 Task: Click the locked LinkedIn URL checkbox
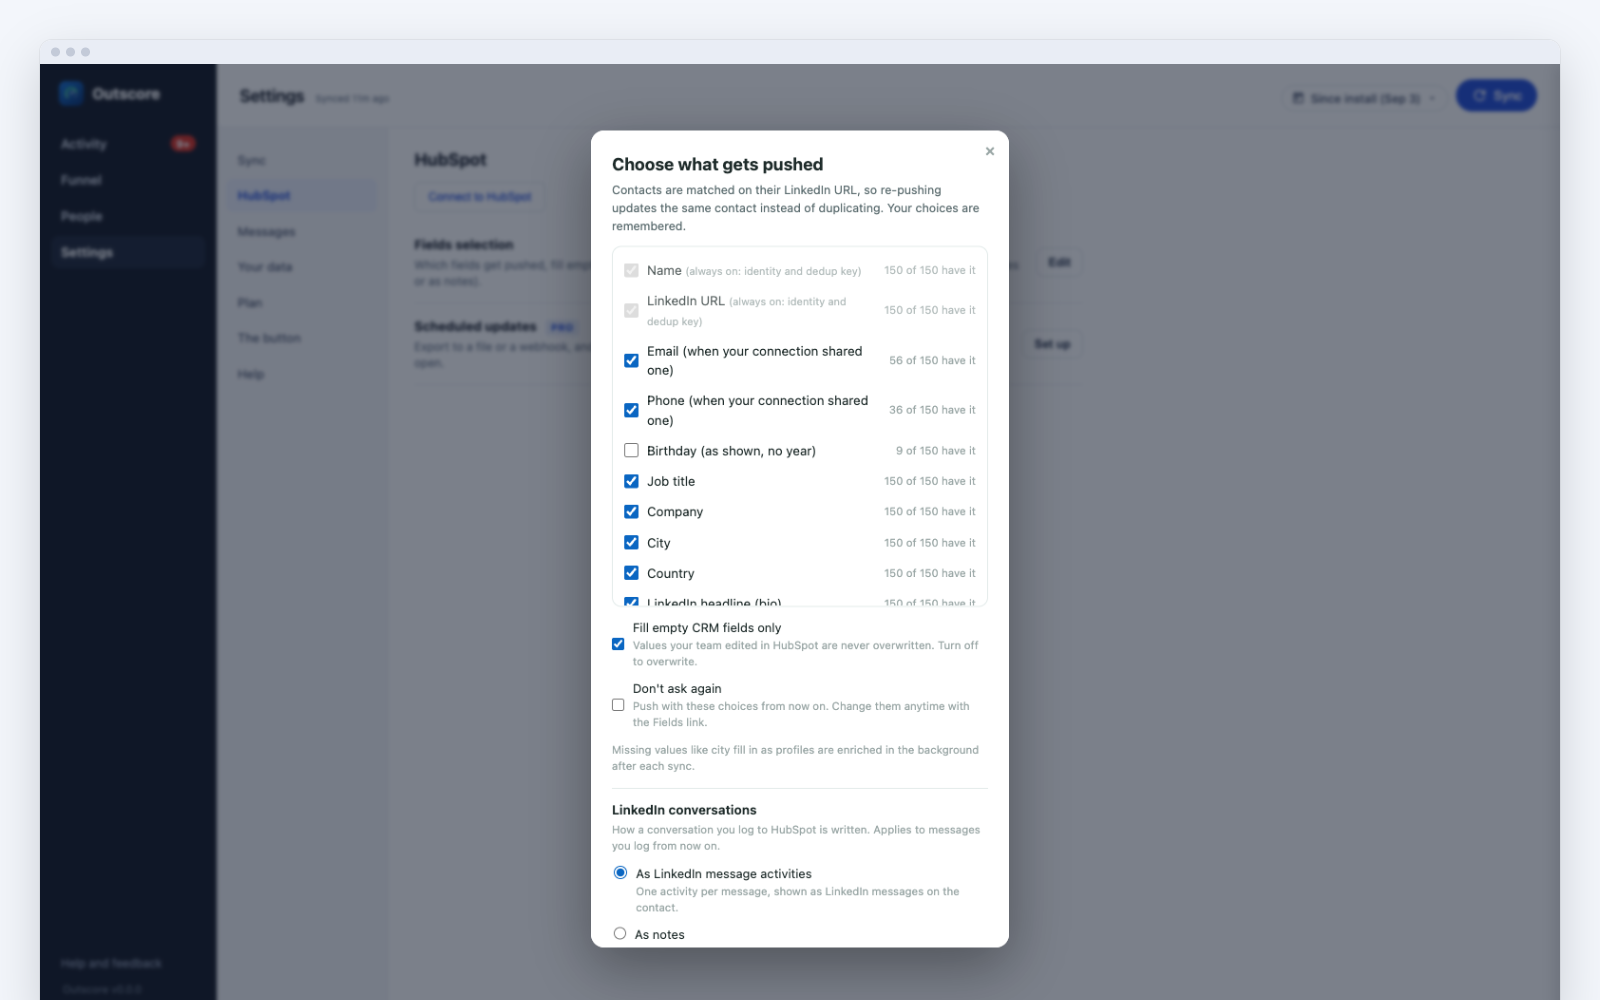coord(631,310)
